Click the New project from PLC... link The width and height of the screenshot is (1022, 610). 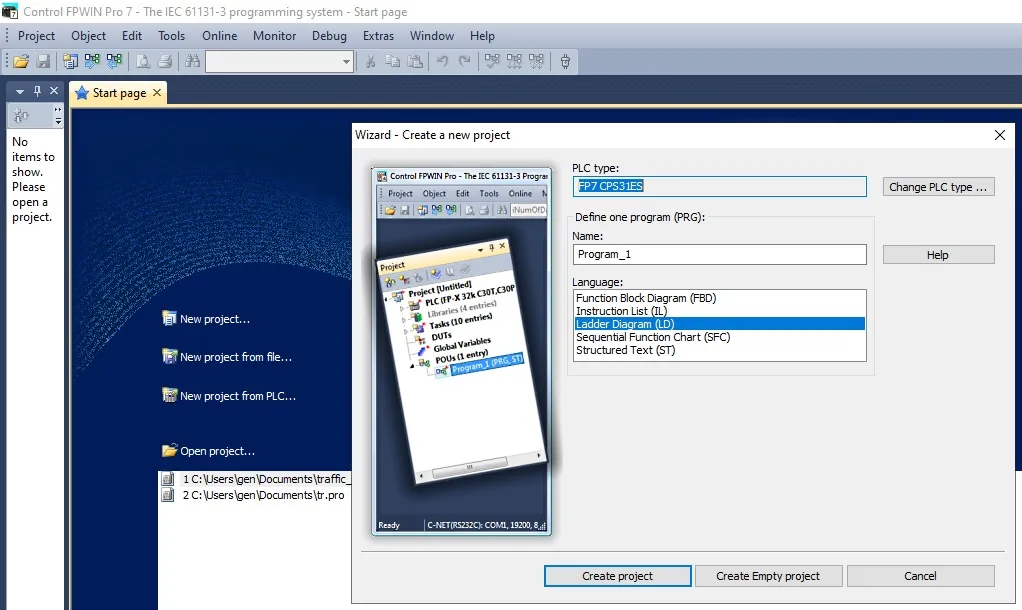229,396
